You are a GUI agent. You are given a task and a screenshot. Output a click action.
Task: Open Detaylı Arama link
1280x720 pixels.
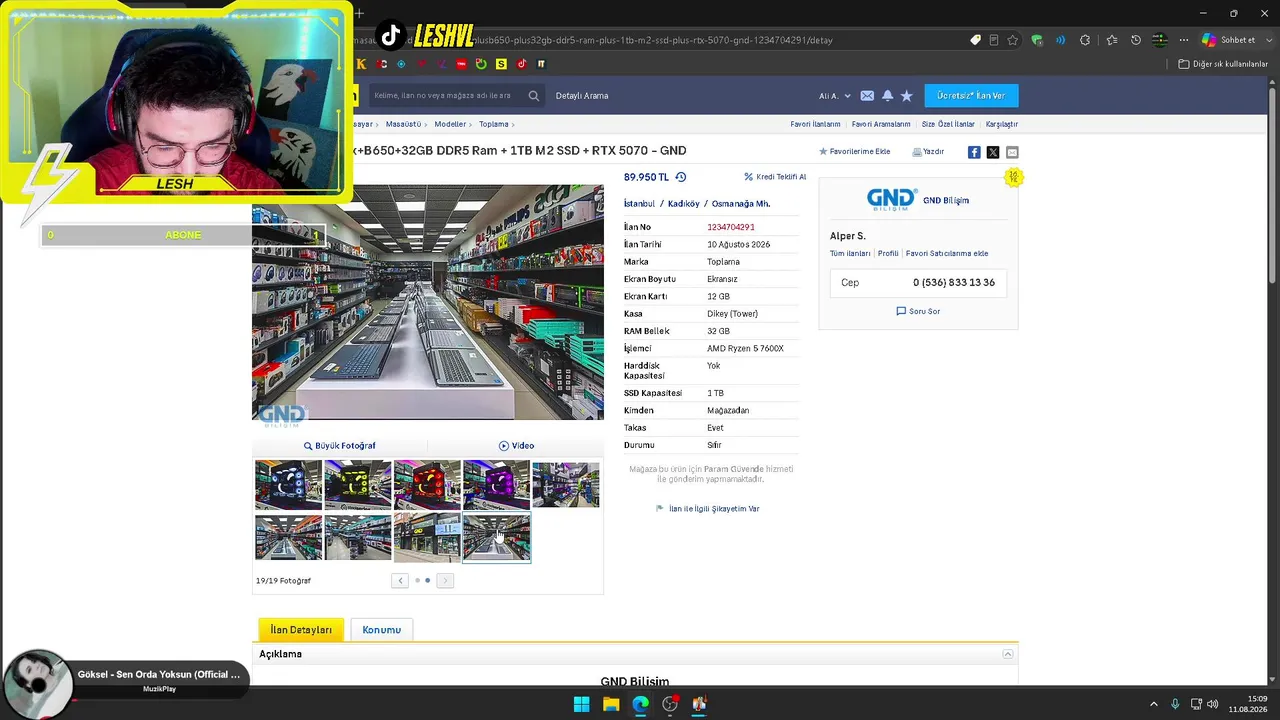tap(582, 96)
